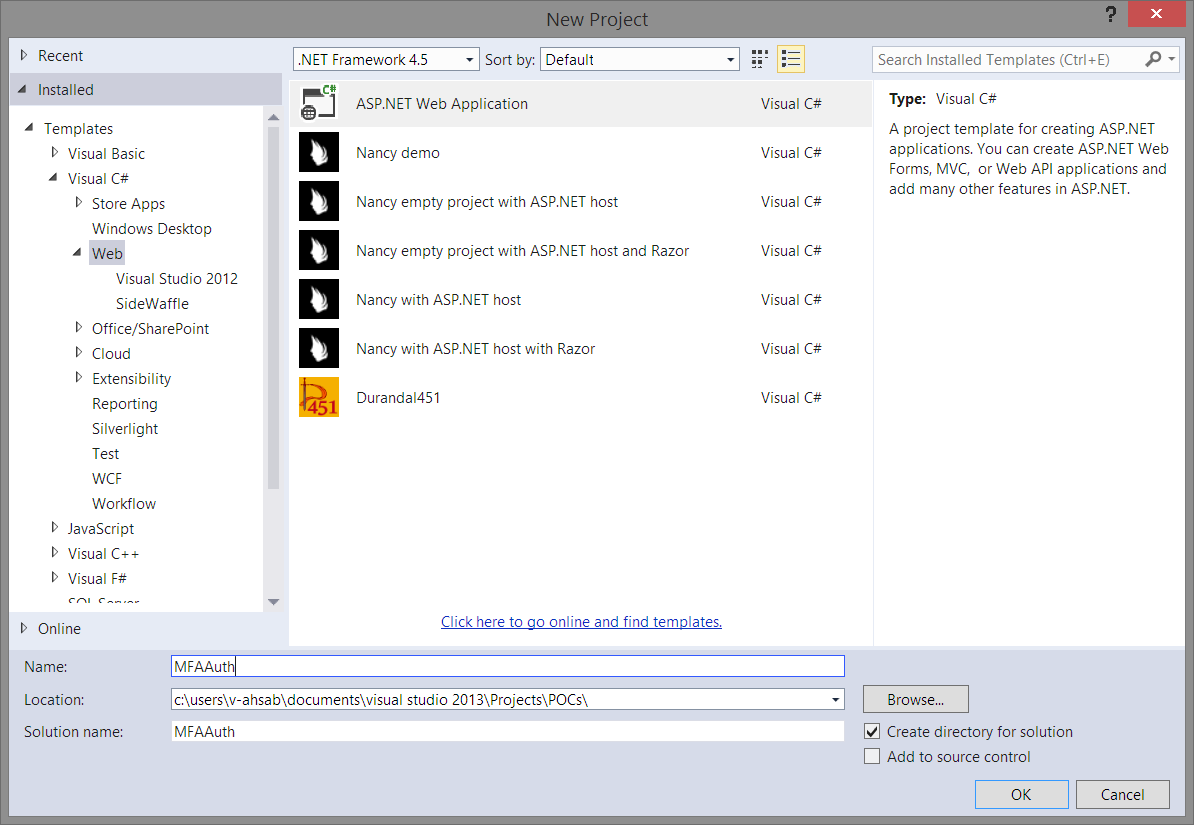
Task: Click the search magnifier icon
Action: point(1153,59)
